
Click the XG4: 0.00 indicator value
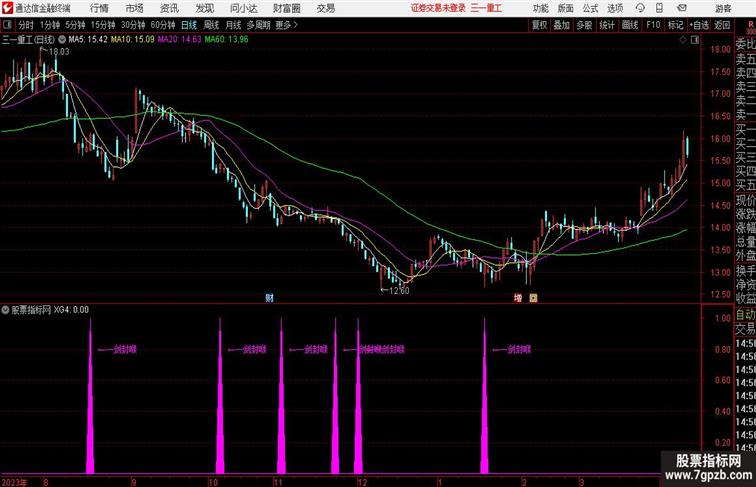point(71,310)
